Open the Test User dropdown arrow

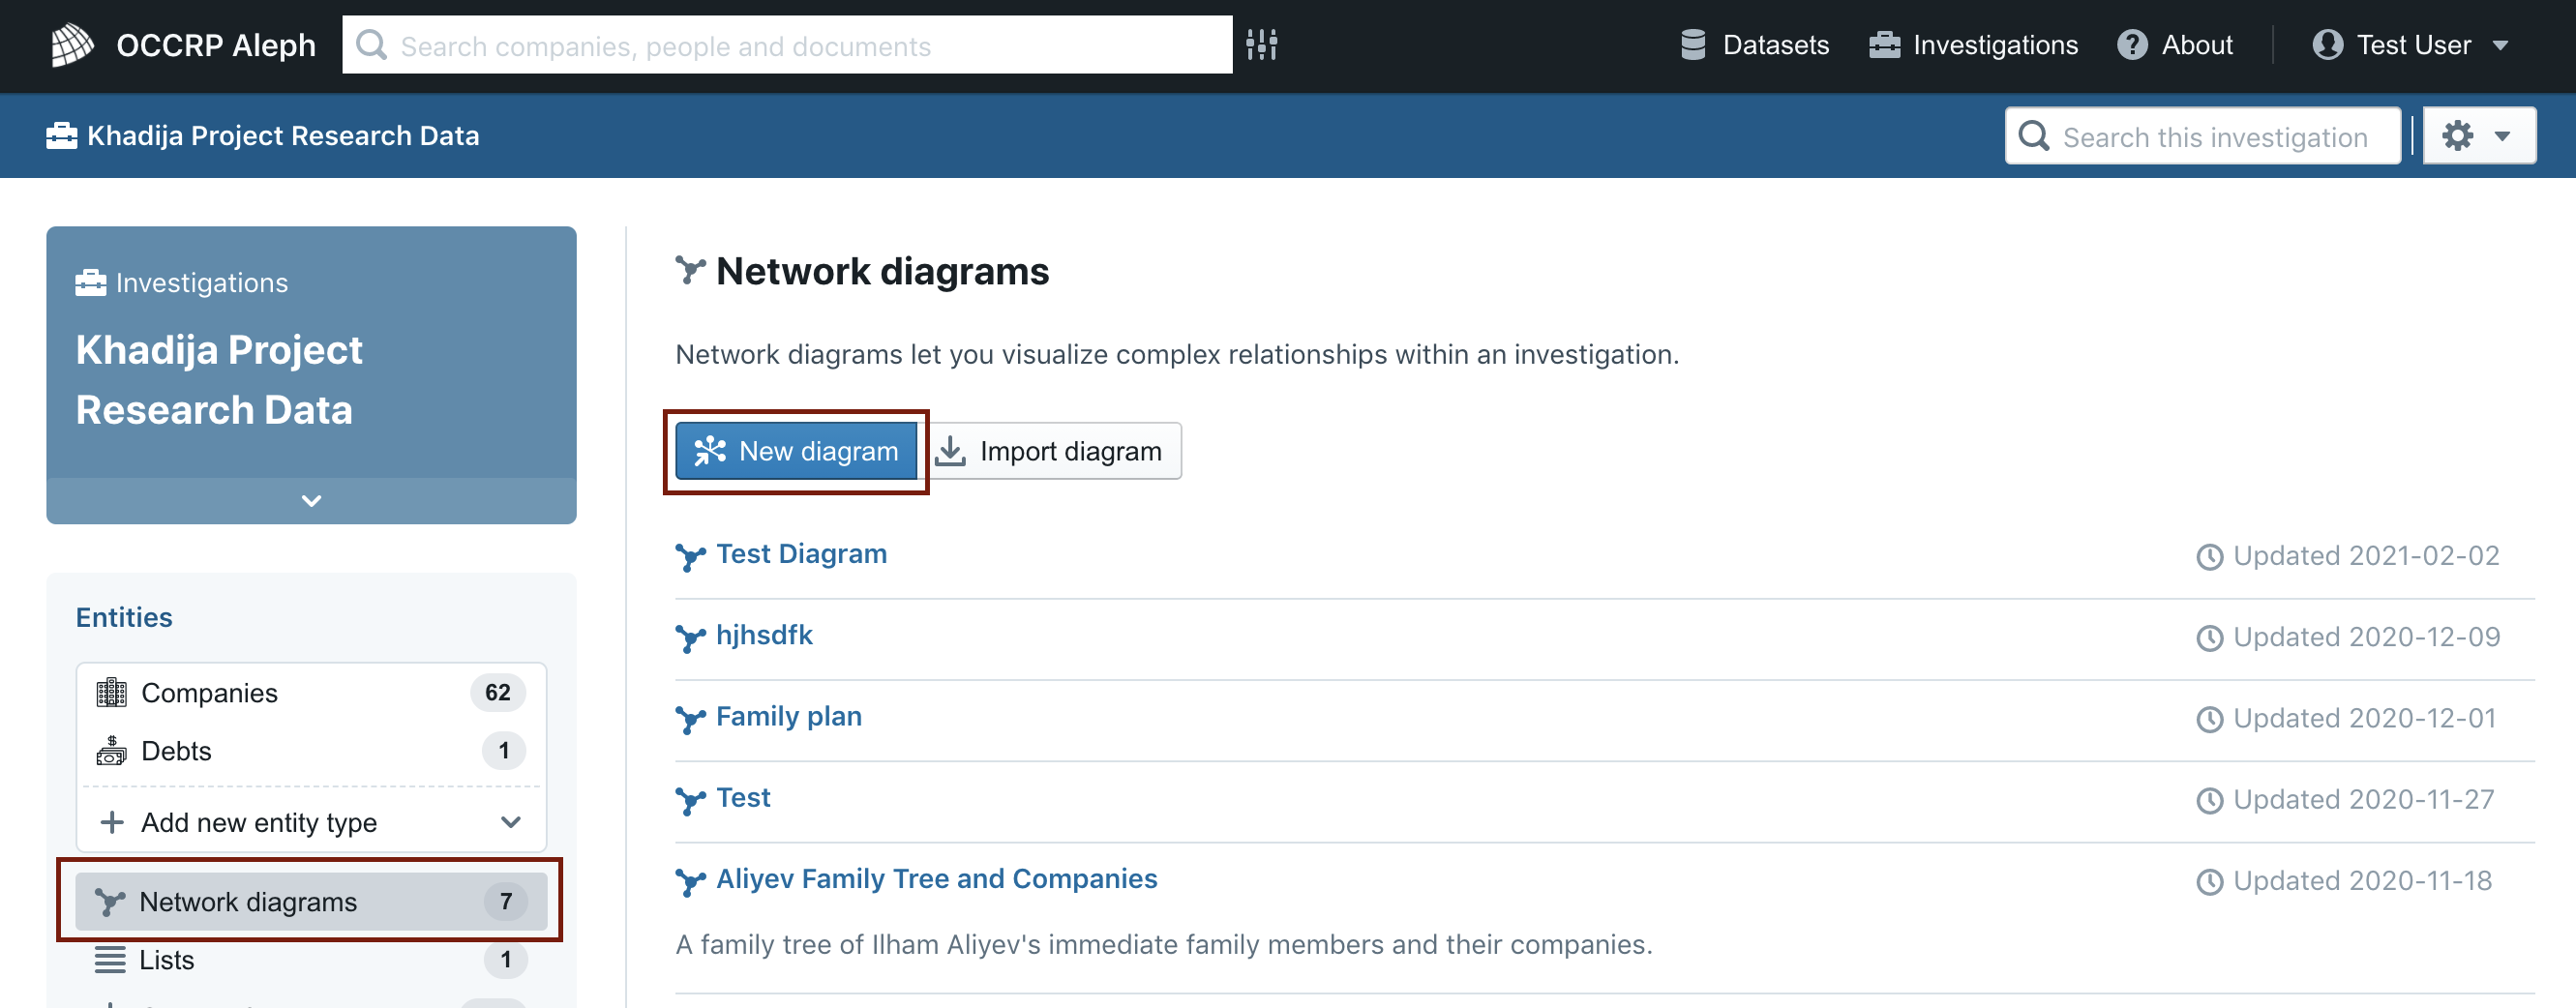pos(2500,45)
